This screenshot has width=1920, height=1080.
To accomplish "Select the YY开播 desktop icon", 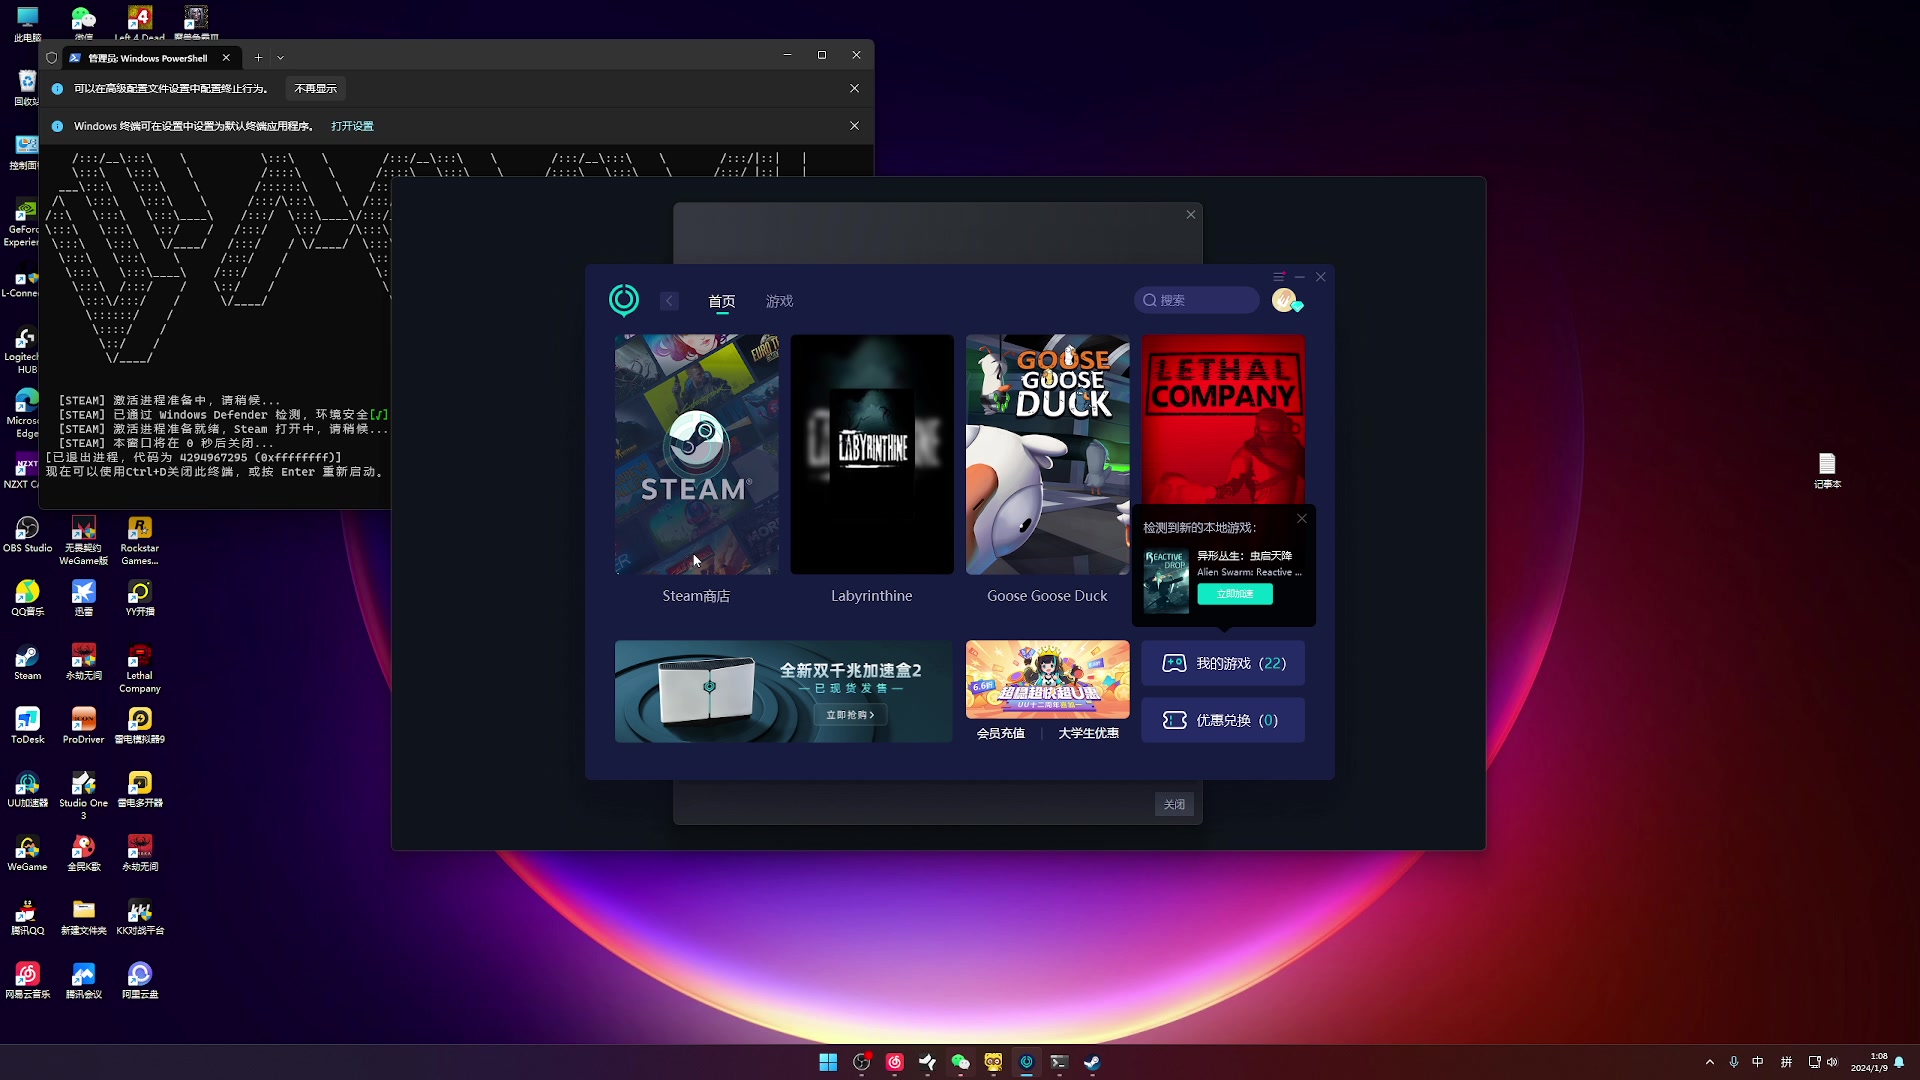I will tap(139, 598).
